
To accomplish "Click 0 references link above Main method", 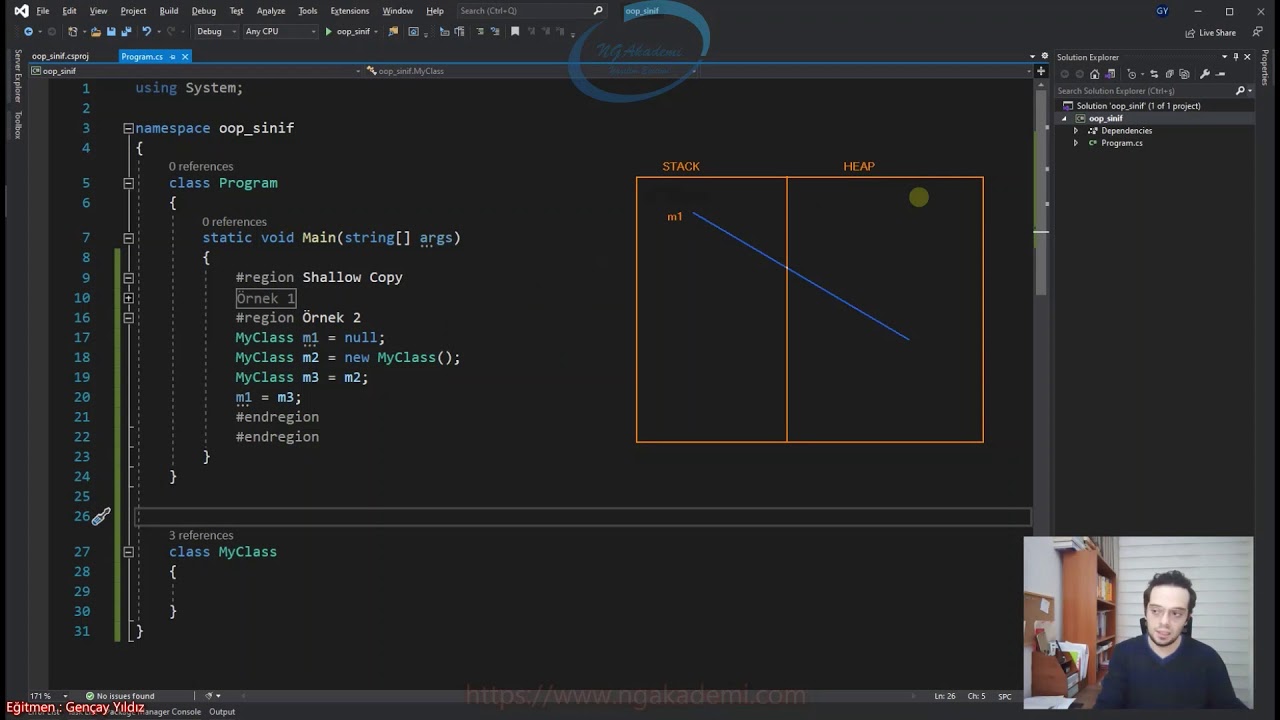I will tap(234, 221).
